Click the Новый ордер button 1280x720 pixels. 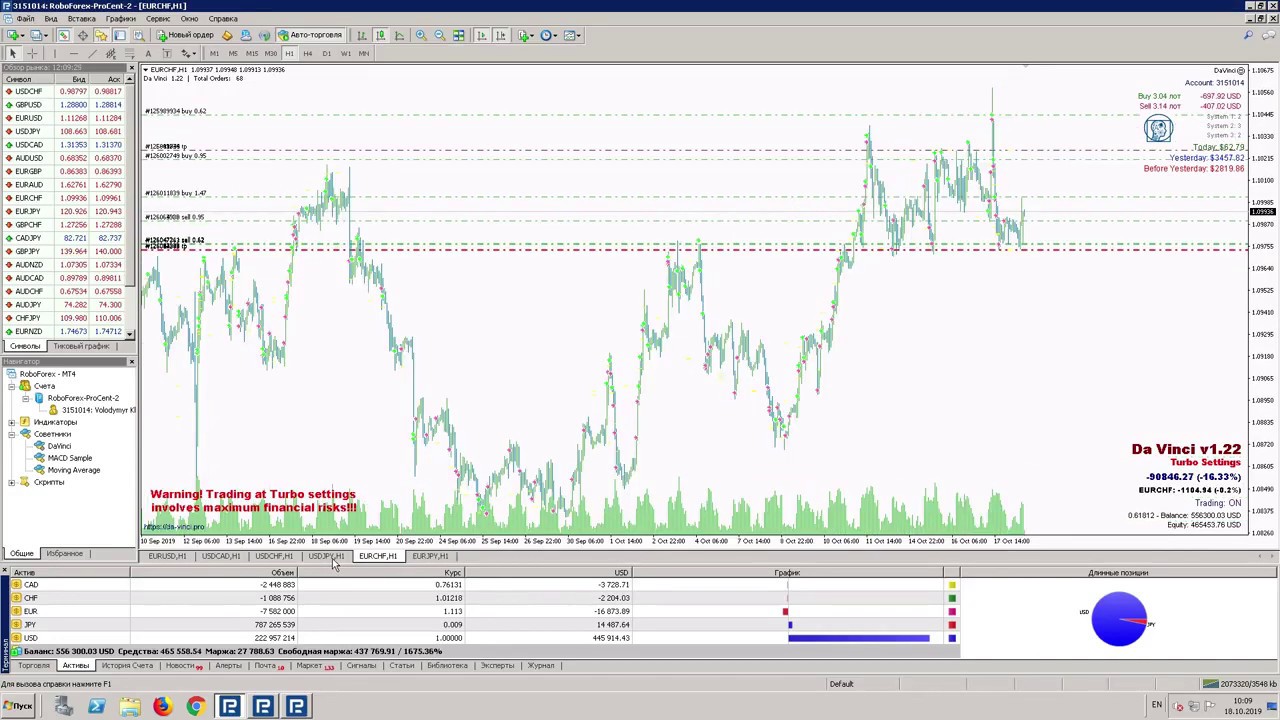pyautogui.click(x=185, y=35)
